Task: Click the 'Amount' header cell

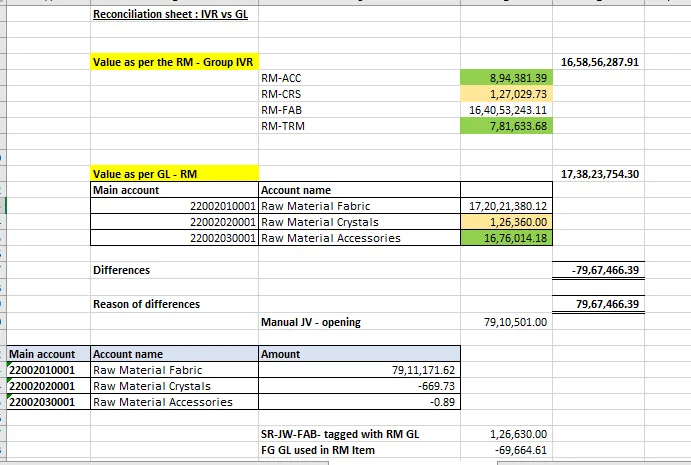Action: (359, 354)
